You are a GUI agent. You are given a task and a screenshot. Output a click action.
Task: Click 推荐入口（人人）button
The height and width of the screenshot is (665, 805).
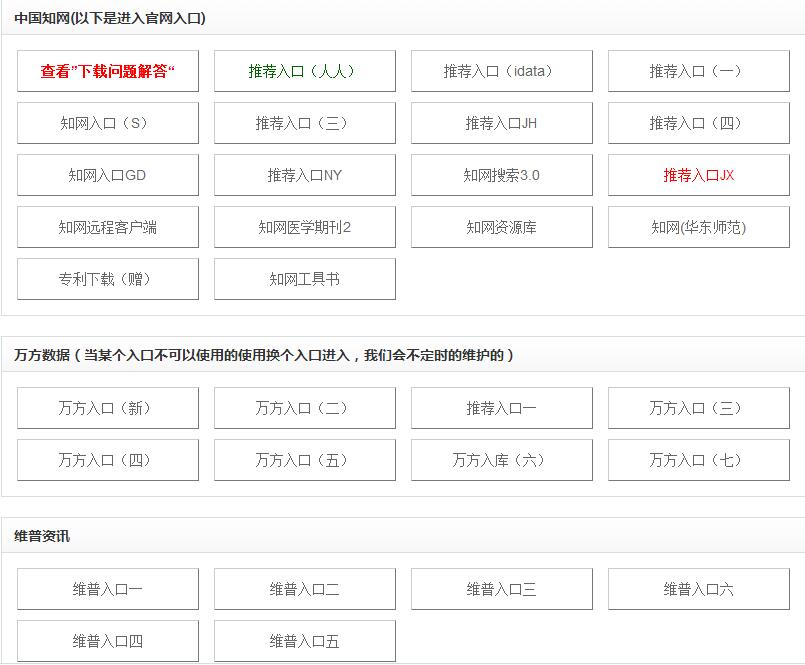point(305,71)
